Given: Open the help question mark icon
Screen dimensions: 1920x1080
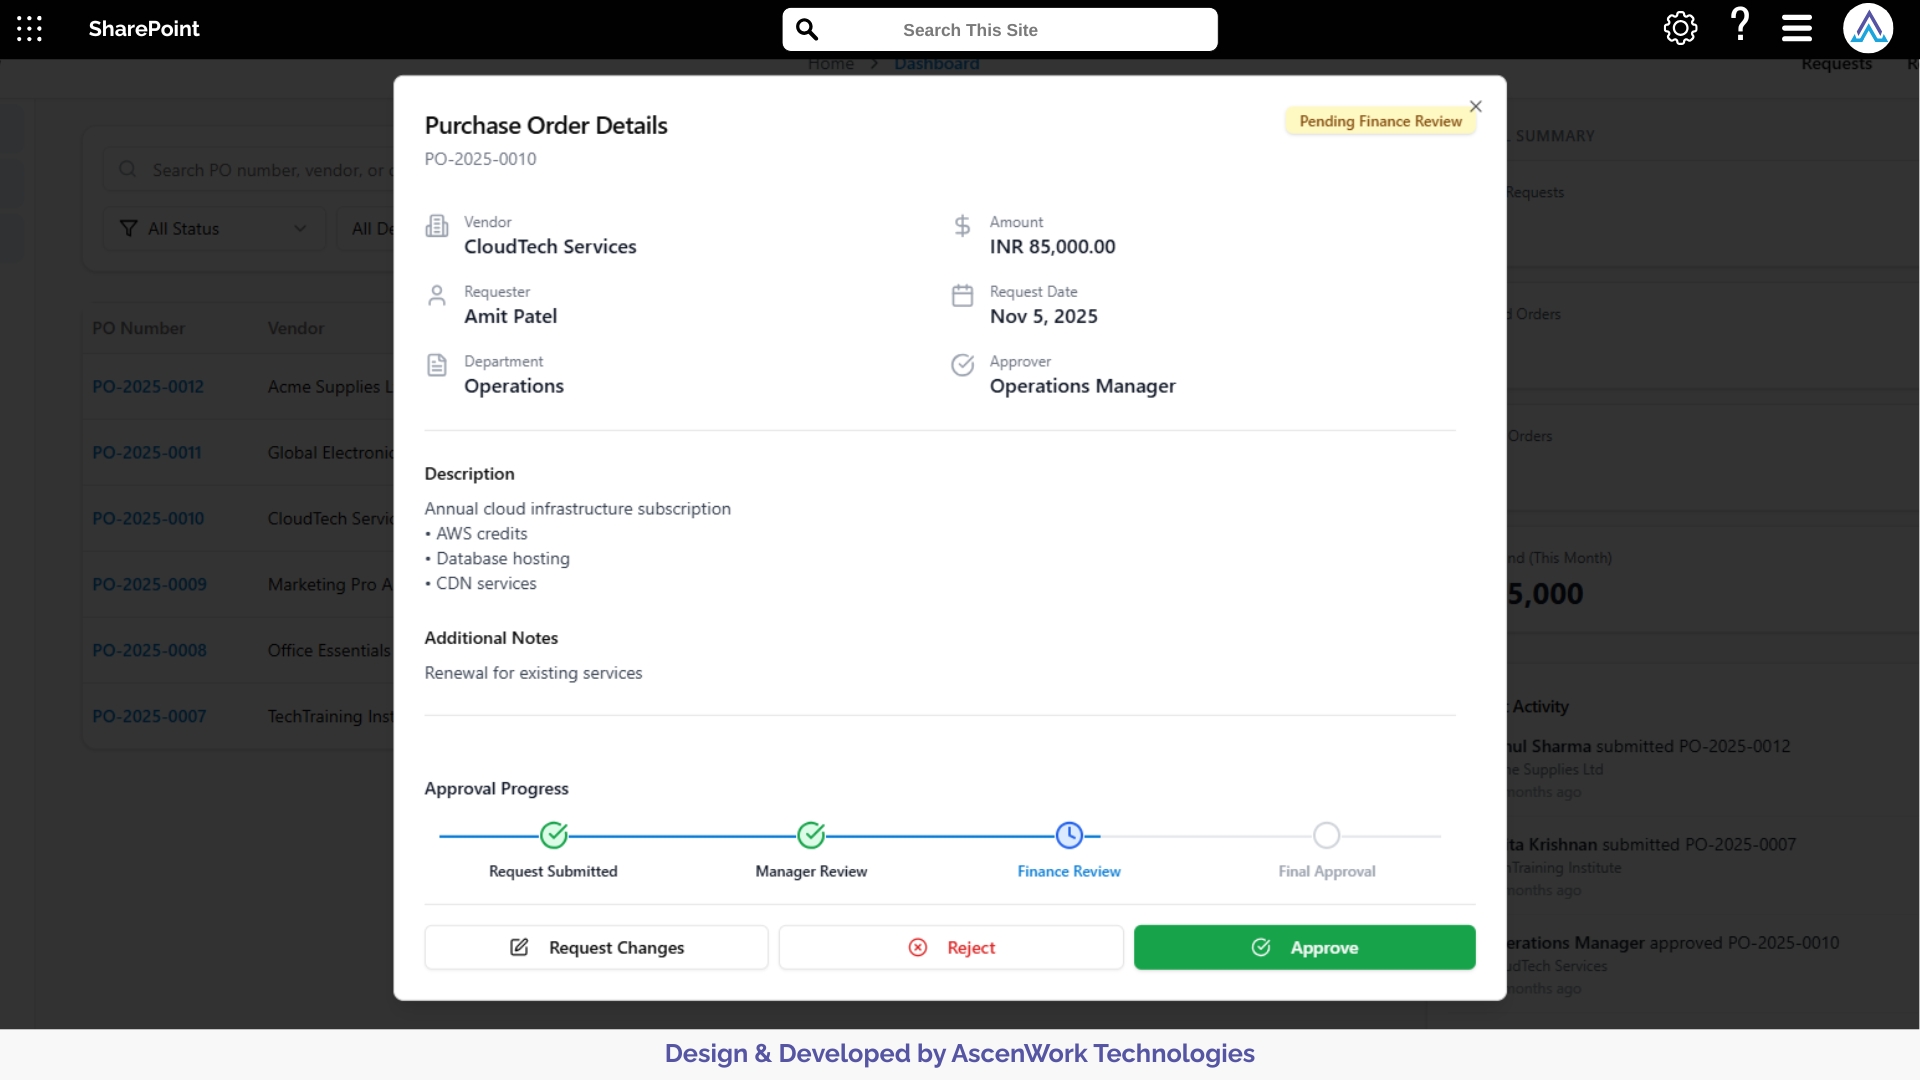Looking at the screenshot, I should [x=1739, y=27].
